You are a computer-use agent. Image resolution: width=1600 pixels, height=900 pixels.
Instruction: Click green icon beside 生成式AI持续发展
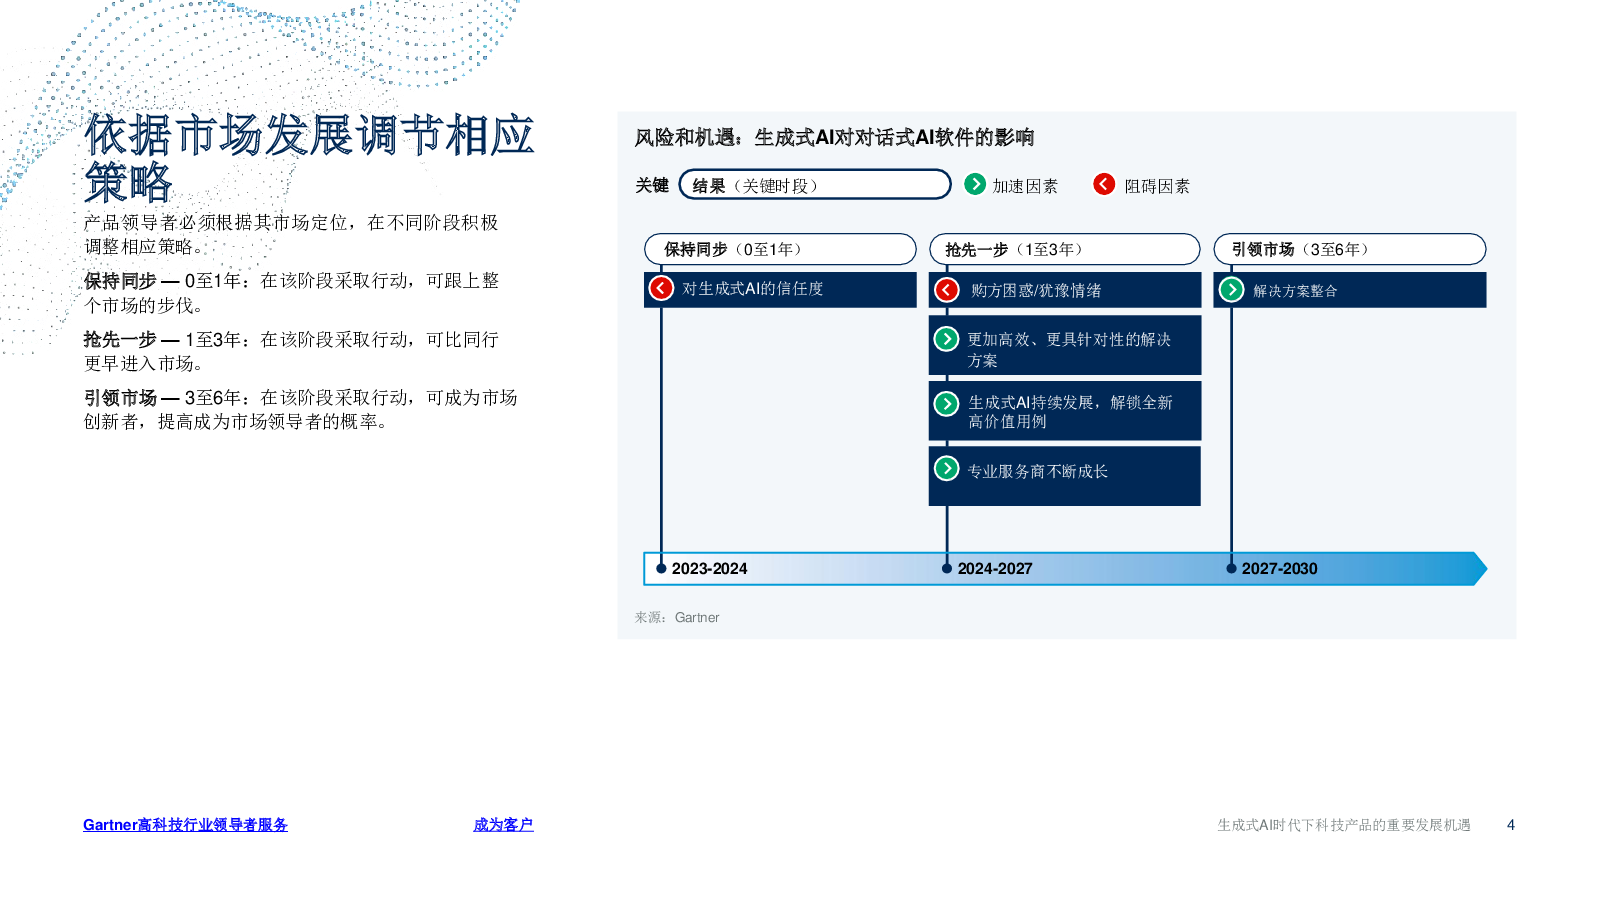(x=946, y=403)
